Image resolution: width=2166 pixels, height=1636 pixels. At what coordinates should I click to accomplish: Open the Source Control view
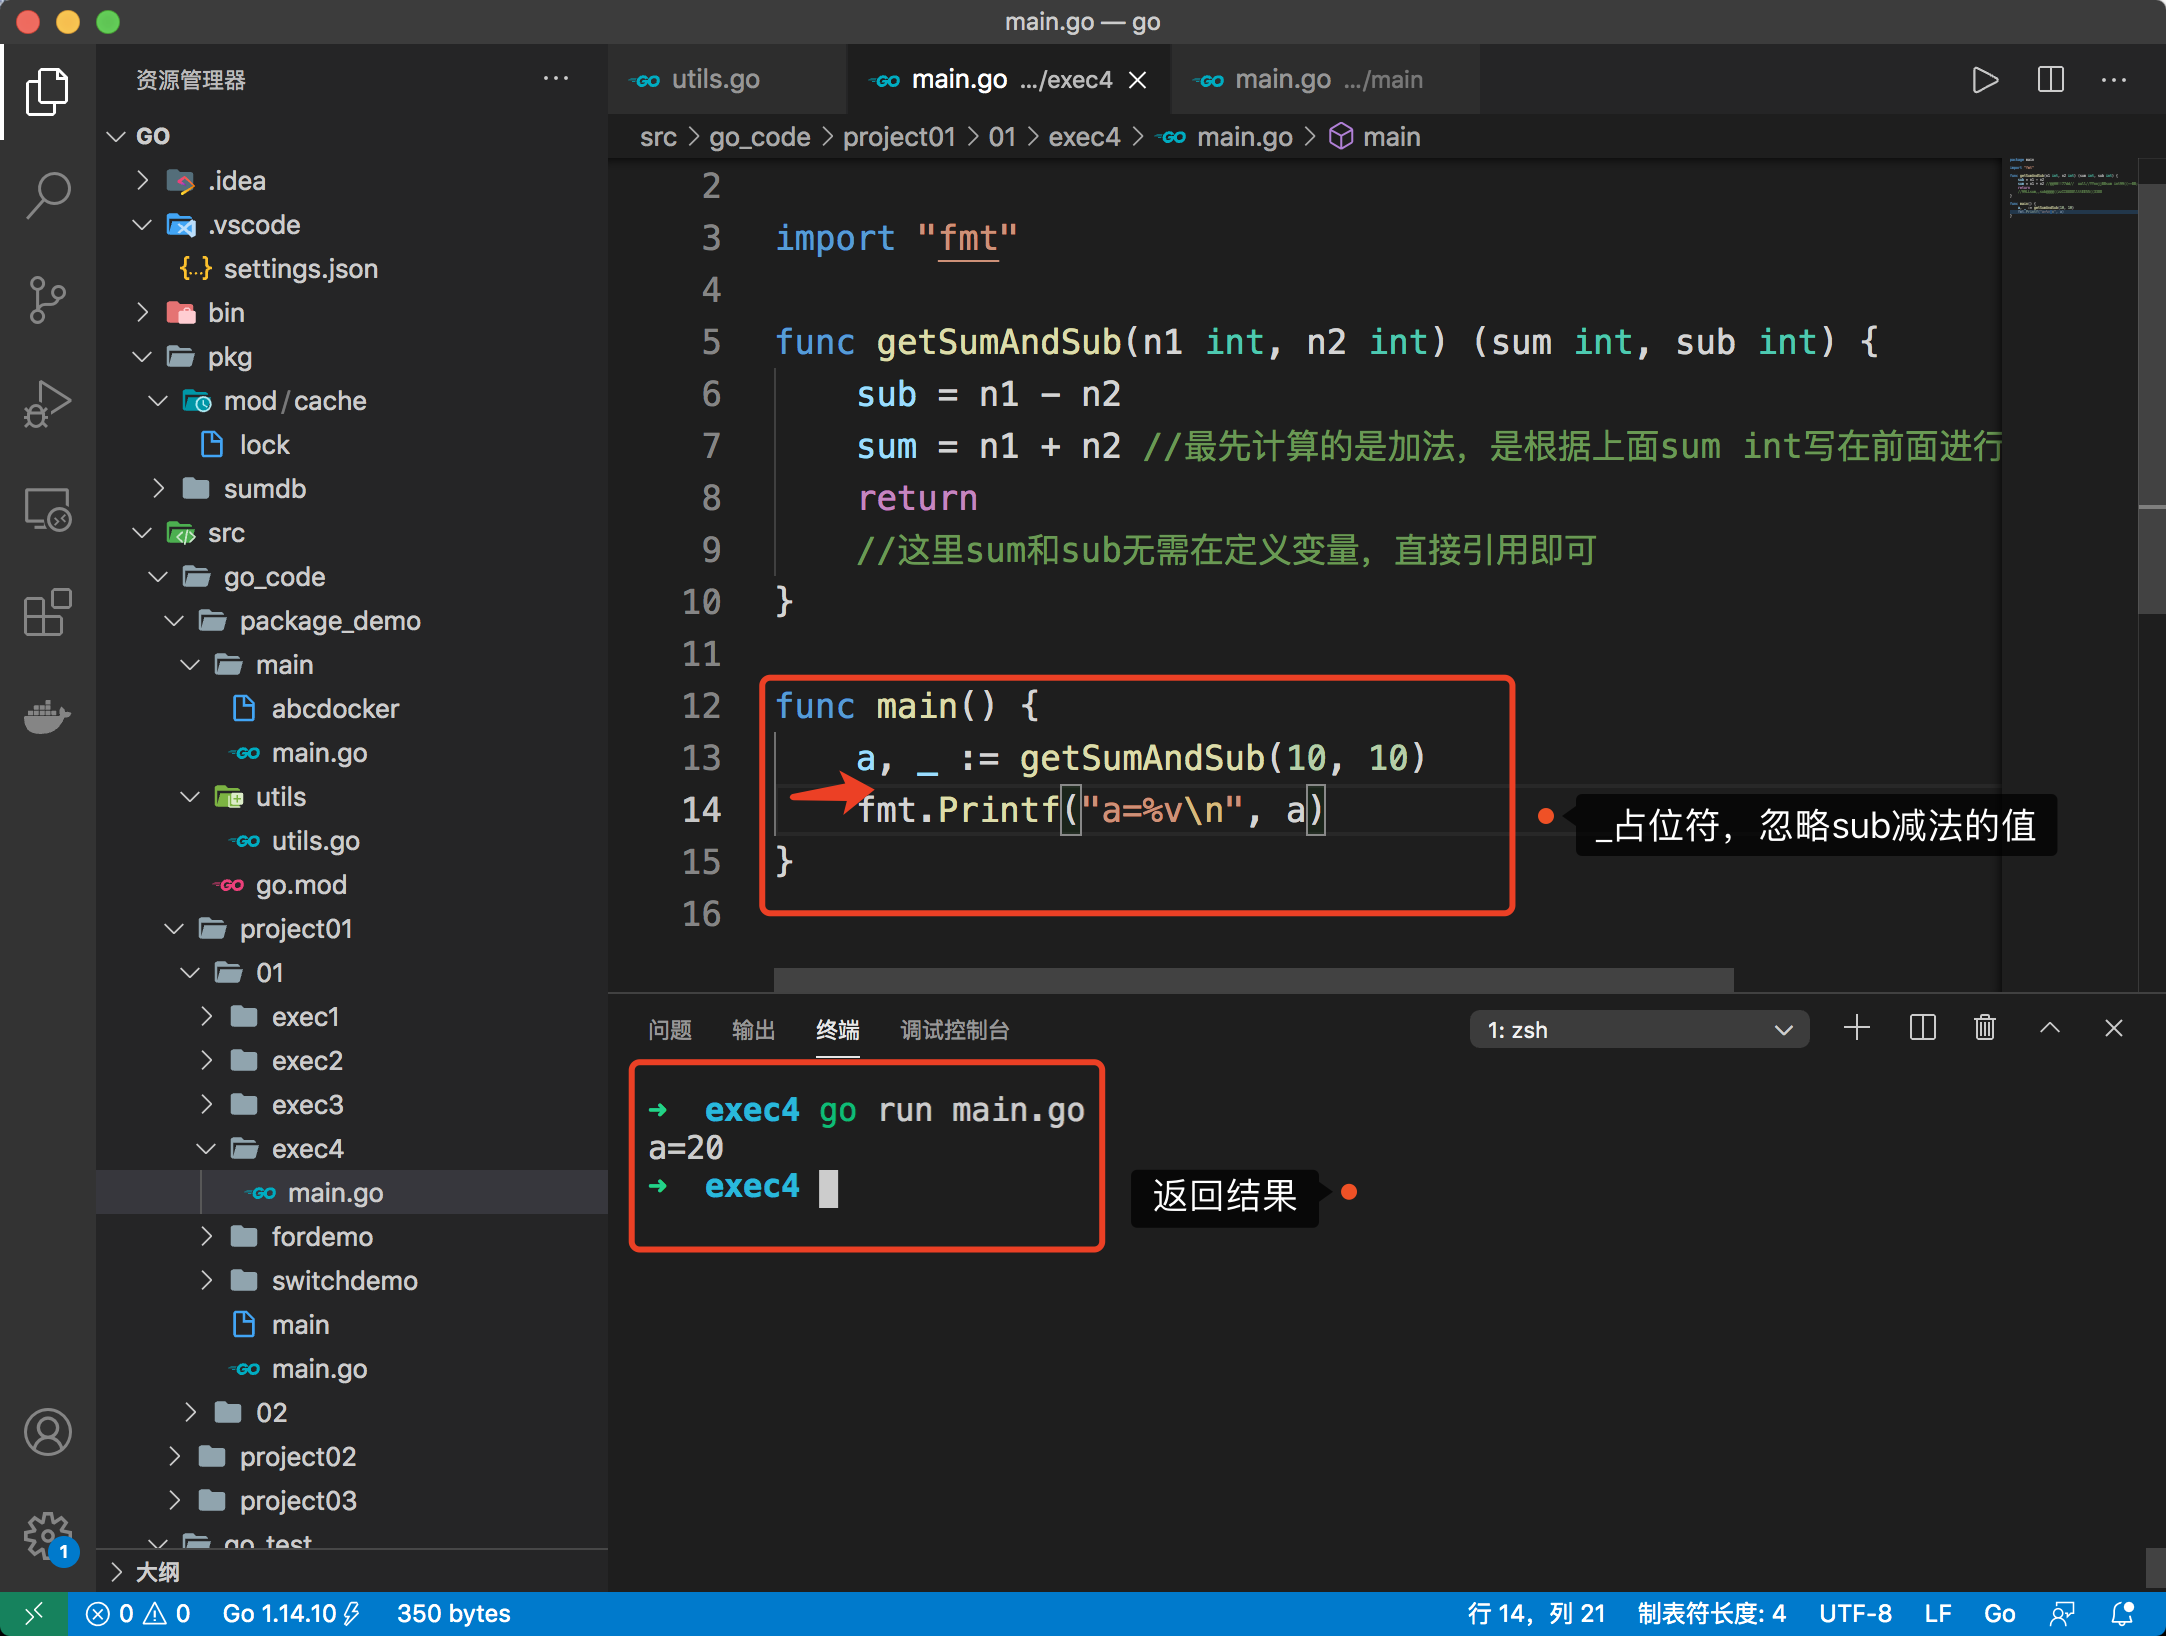pyautogui.click(x=47, y=299)
